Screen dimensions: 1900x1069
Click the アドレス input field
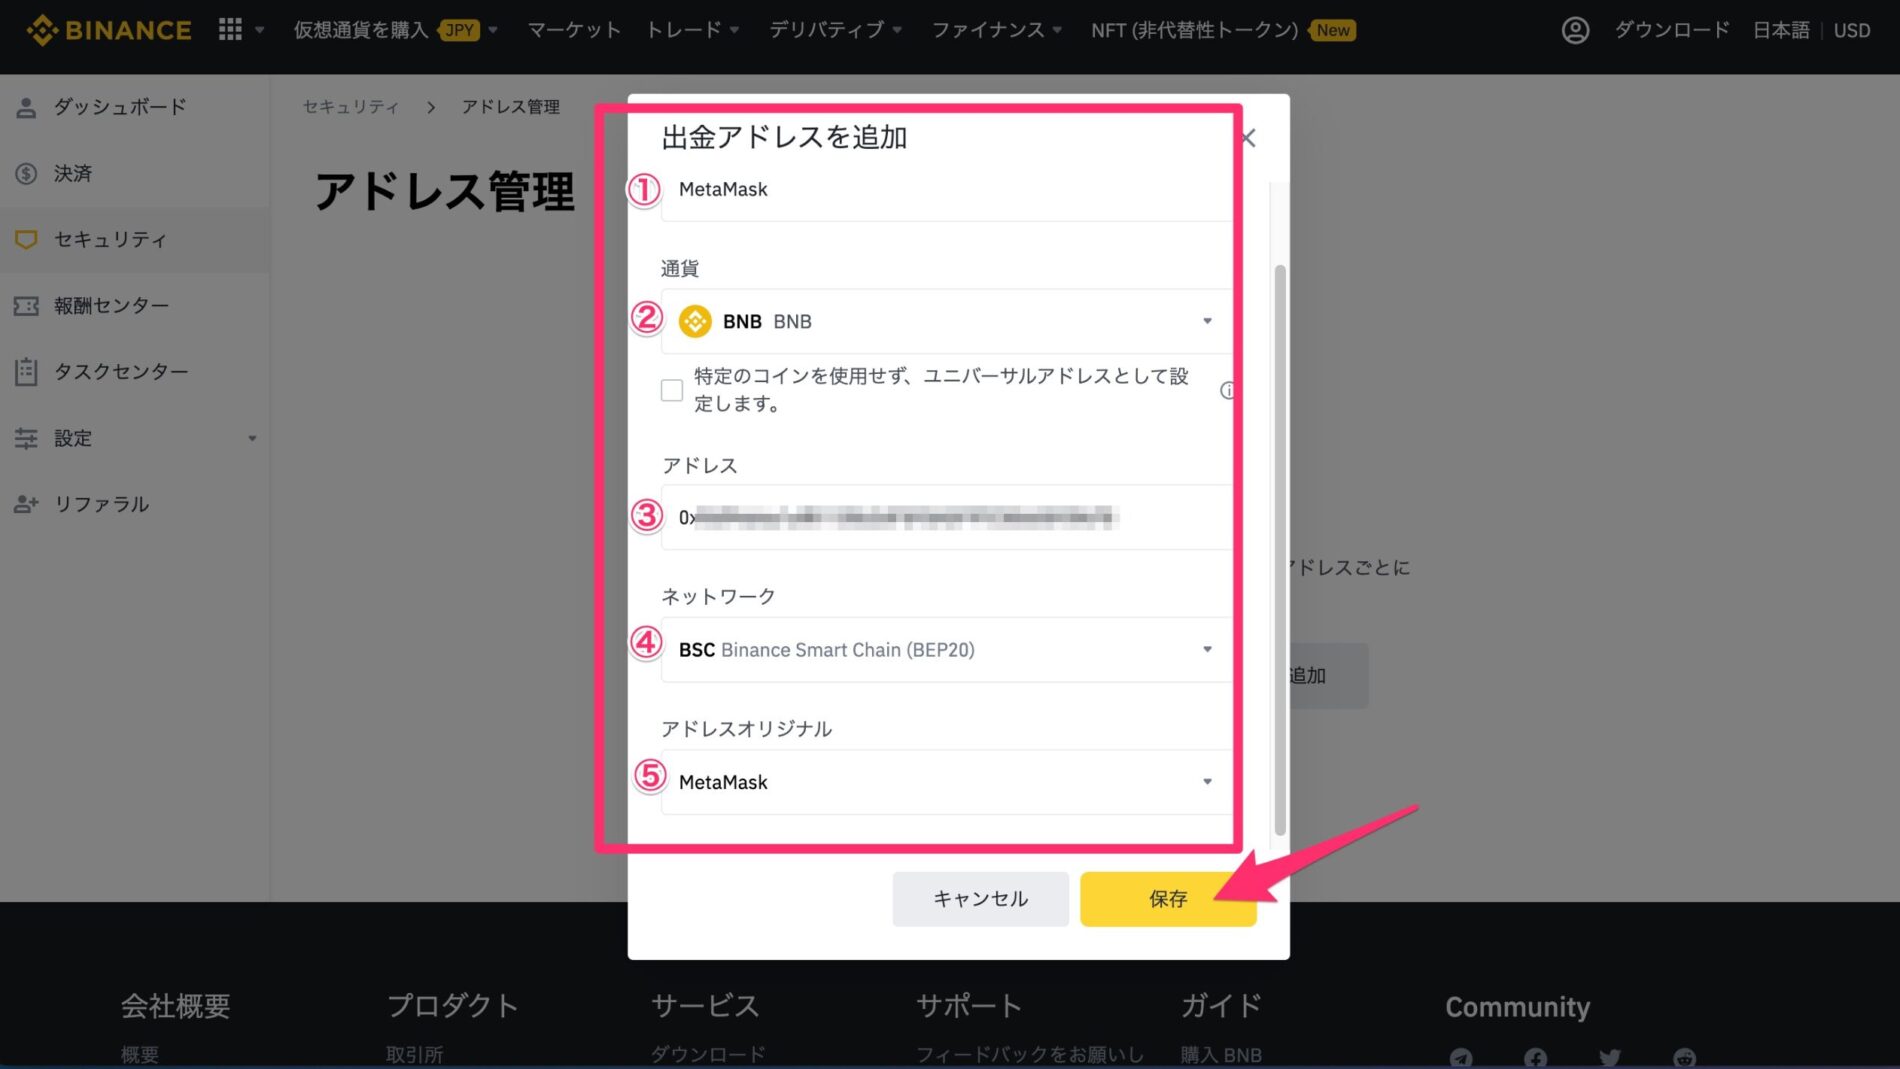click(x=946, y=518)
